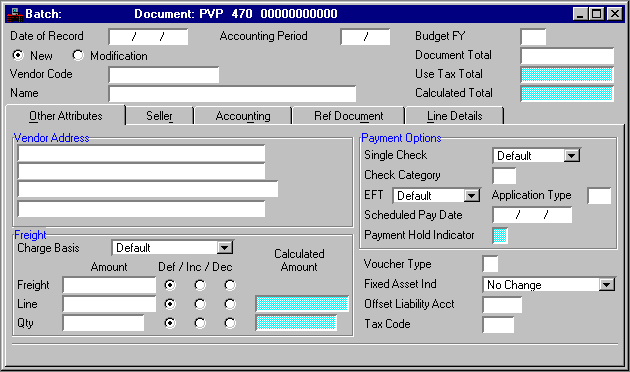This screenshot has height=372, width=630.
Task: Click the Use Tax Total field
Action: [567, 75]
